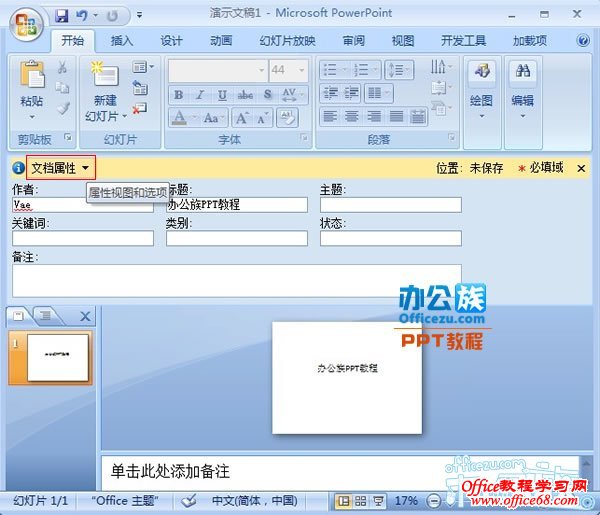600x515 pixels.
Task: Switch to the 插入 ribbon tab
Action: point(122,40)
